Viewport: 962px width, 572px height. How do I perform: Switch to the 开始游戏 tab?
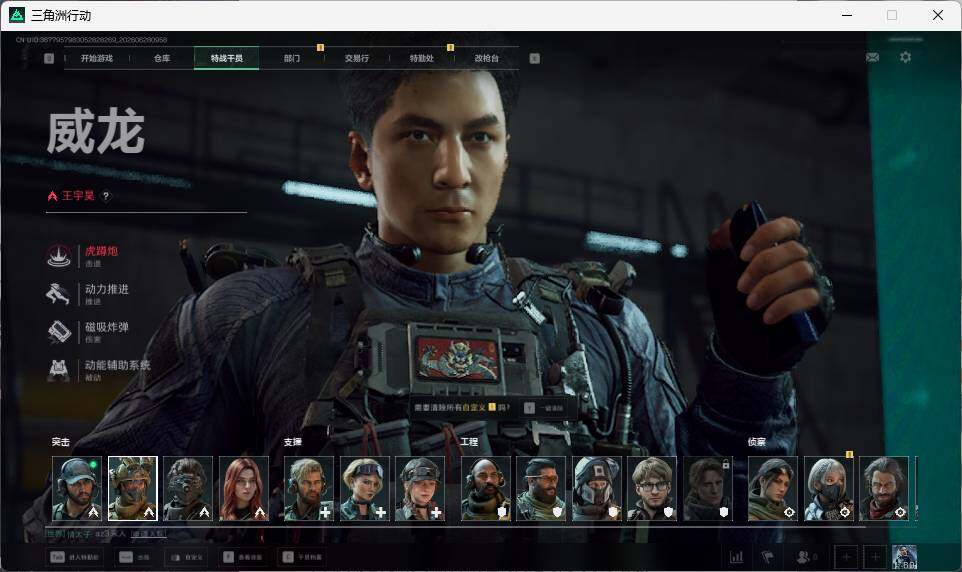[96, 58]
